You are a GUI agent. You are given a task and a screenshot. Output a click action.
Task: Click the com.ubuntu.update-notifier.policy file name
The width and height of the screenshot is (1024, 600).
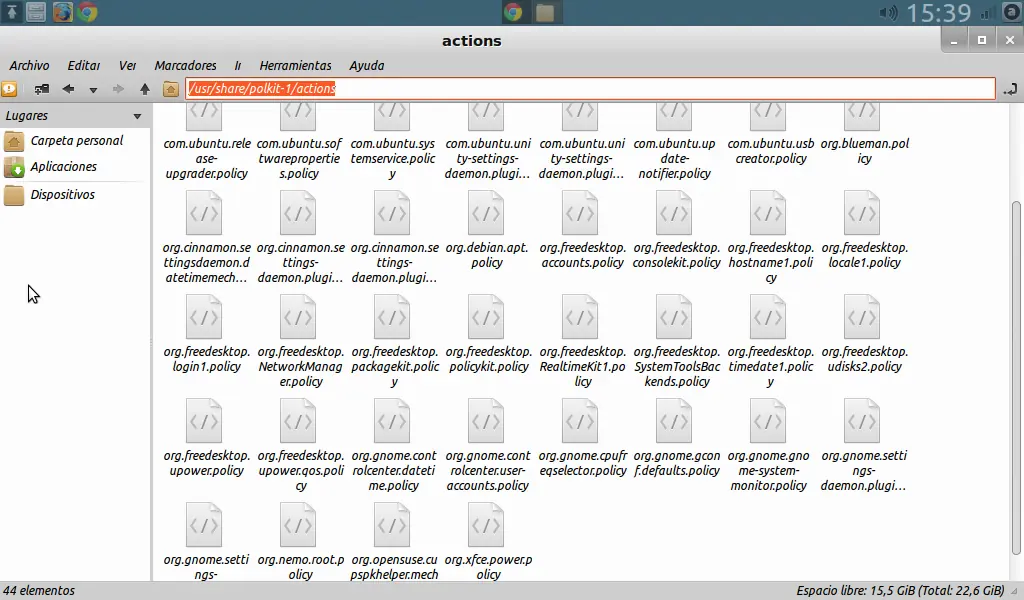click(674, 159)
